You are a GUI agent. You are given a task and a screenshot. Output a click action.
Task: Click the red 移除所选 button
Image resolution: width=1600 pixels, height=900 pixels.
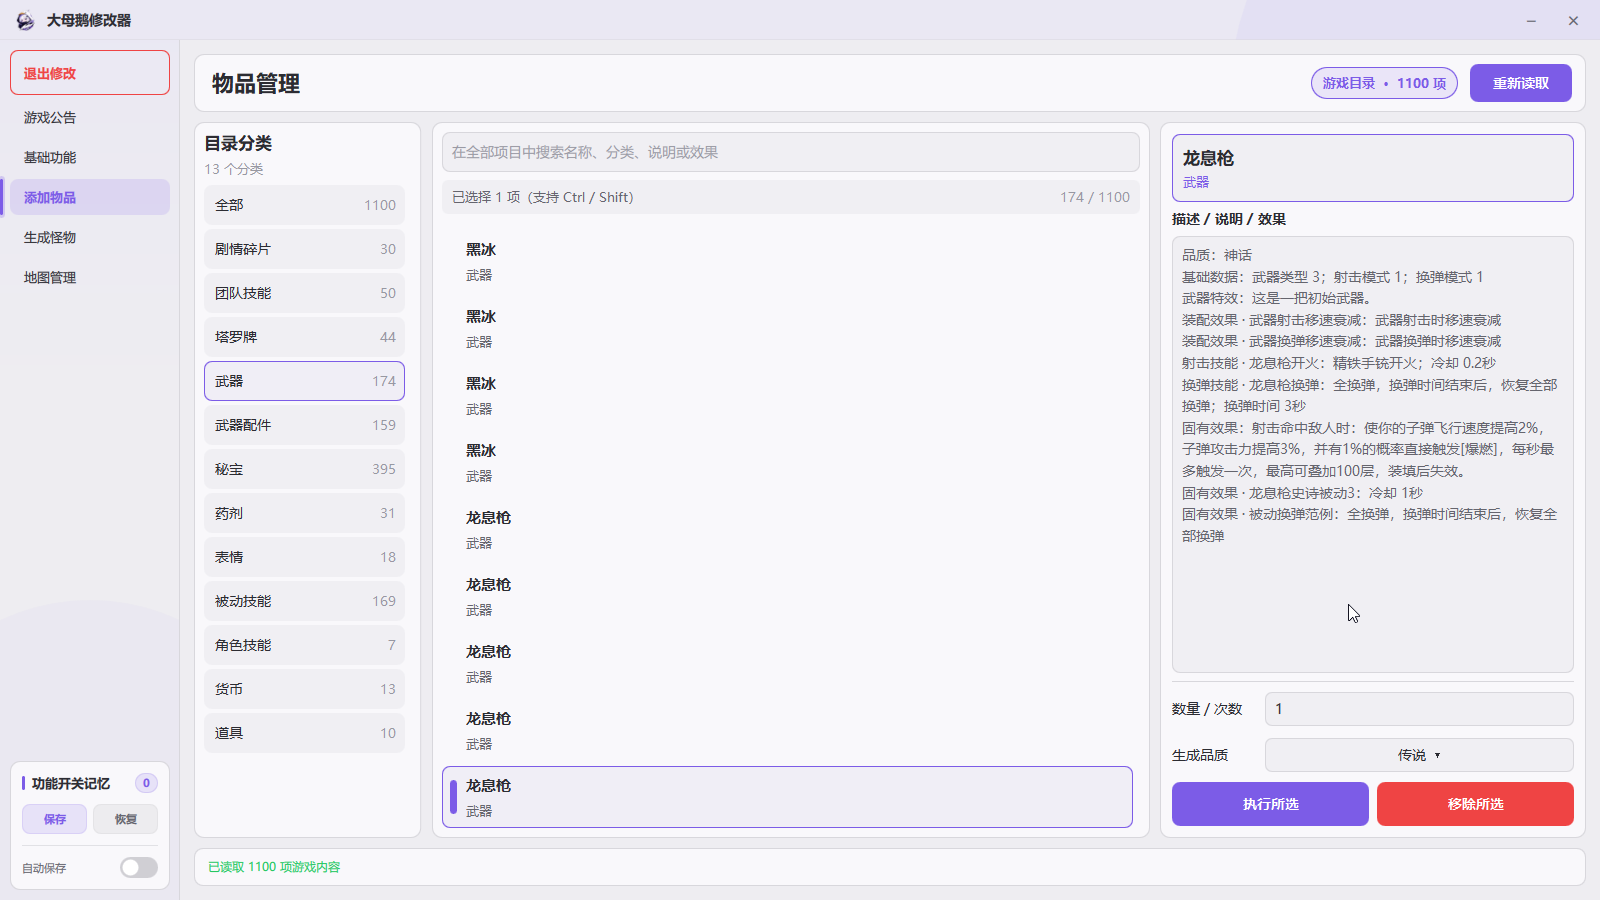(x=1475, y=804)
